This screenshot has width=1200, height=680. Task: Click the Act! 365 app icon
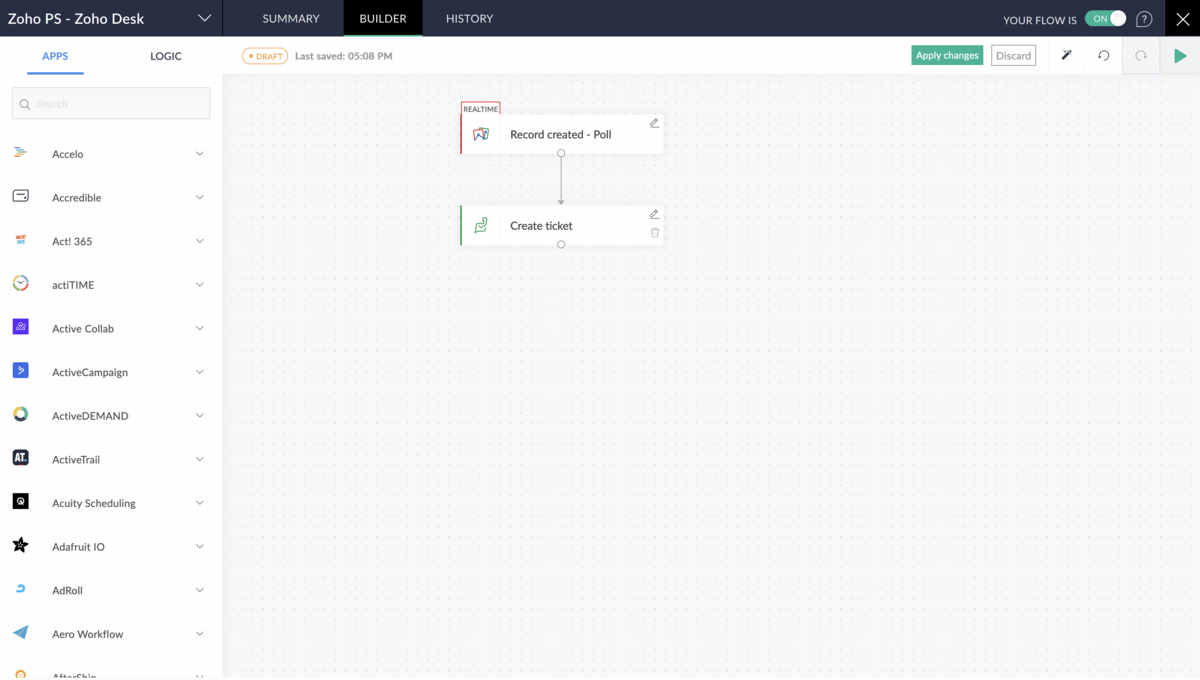tap(20, 240)
